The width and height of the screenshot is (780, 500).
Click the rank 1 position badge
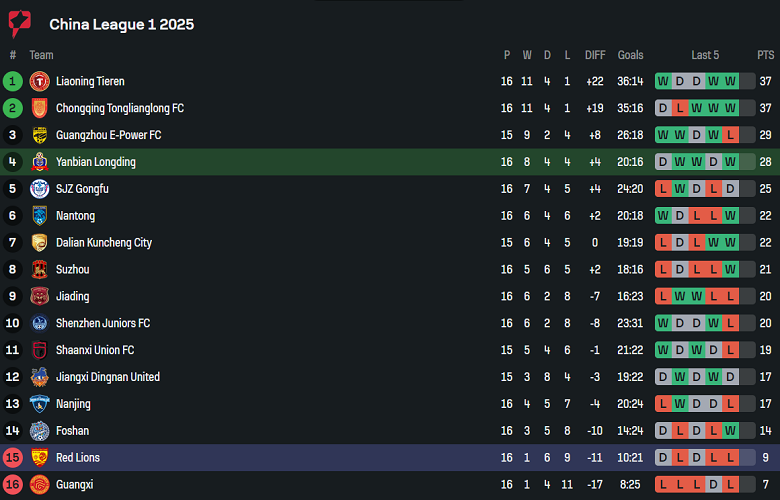point(13,81)
